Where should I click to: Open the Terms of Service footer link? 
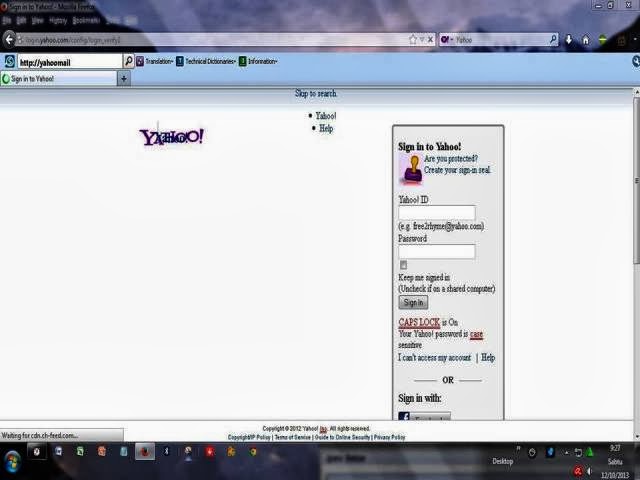click(292, 437)
